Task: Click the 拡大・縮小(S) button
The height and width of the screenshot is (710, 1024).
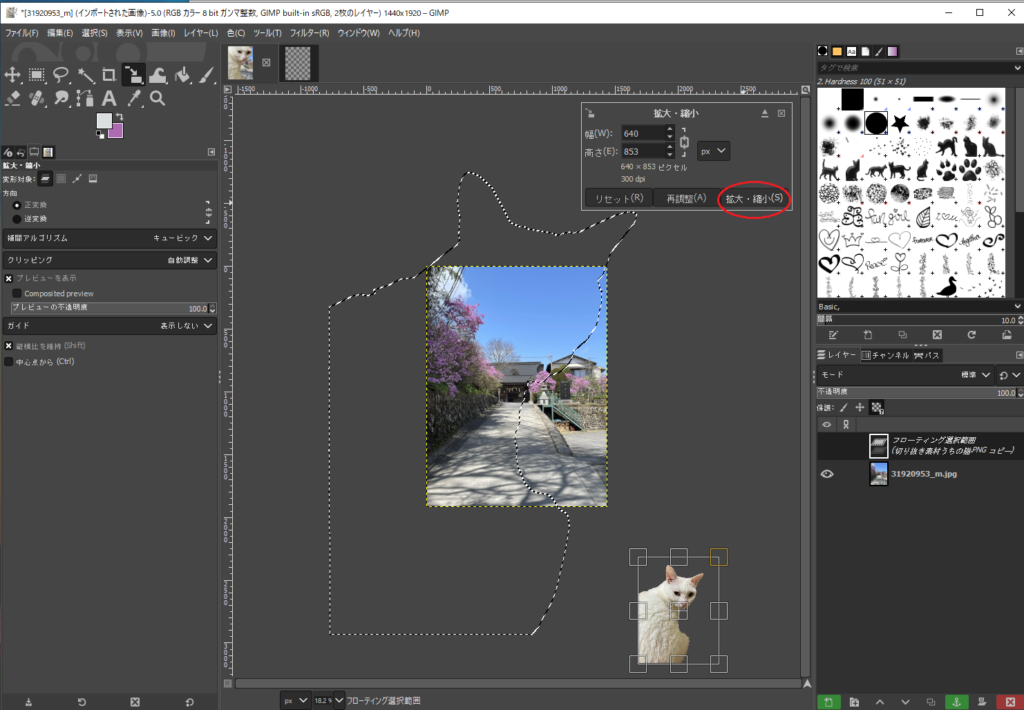Action: pos(753,199)
